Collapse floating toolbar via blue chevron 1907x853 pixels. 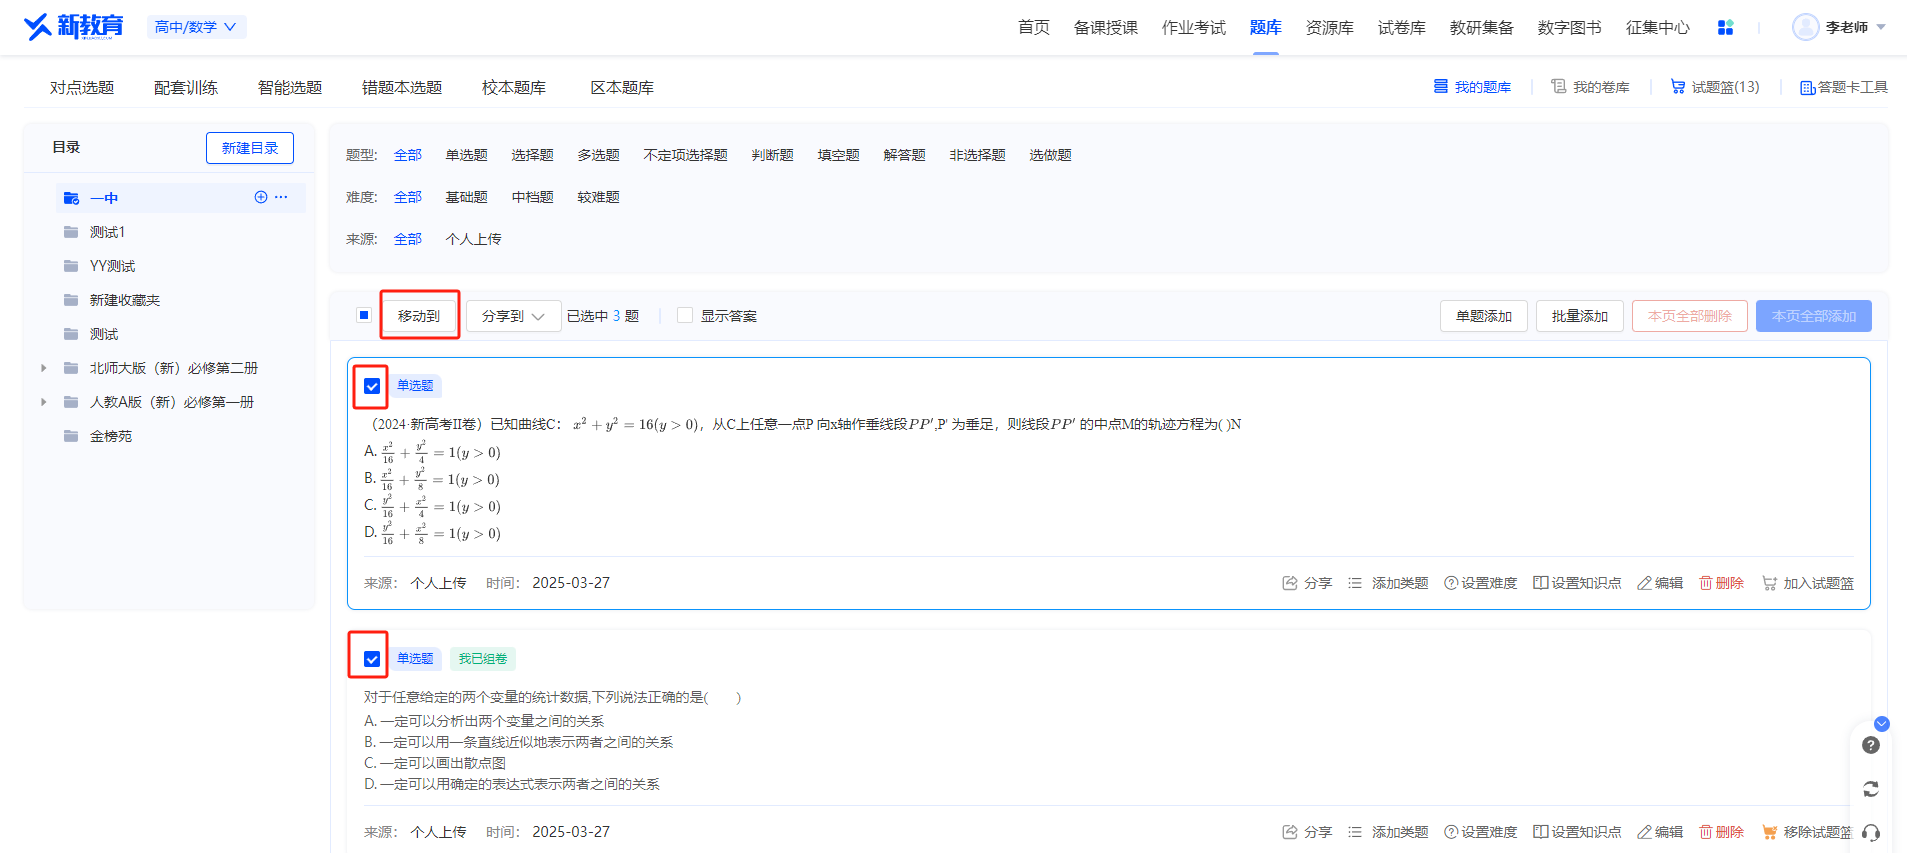click(1881, 723)
